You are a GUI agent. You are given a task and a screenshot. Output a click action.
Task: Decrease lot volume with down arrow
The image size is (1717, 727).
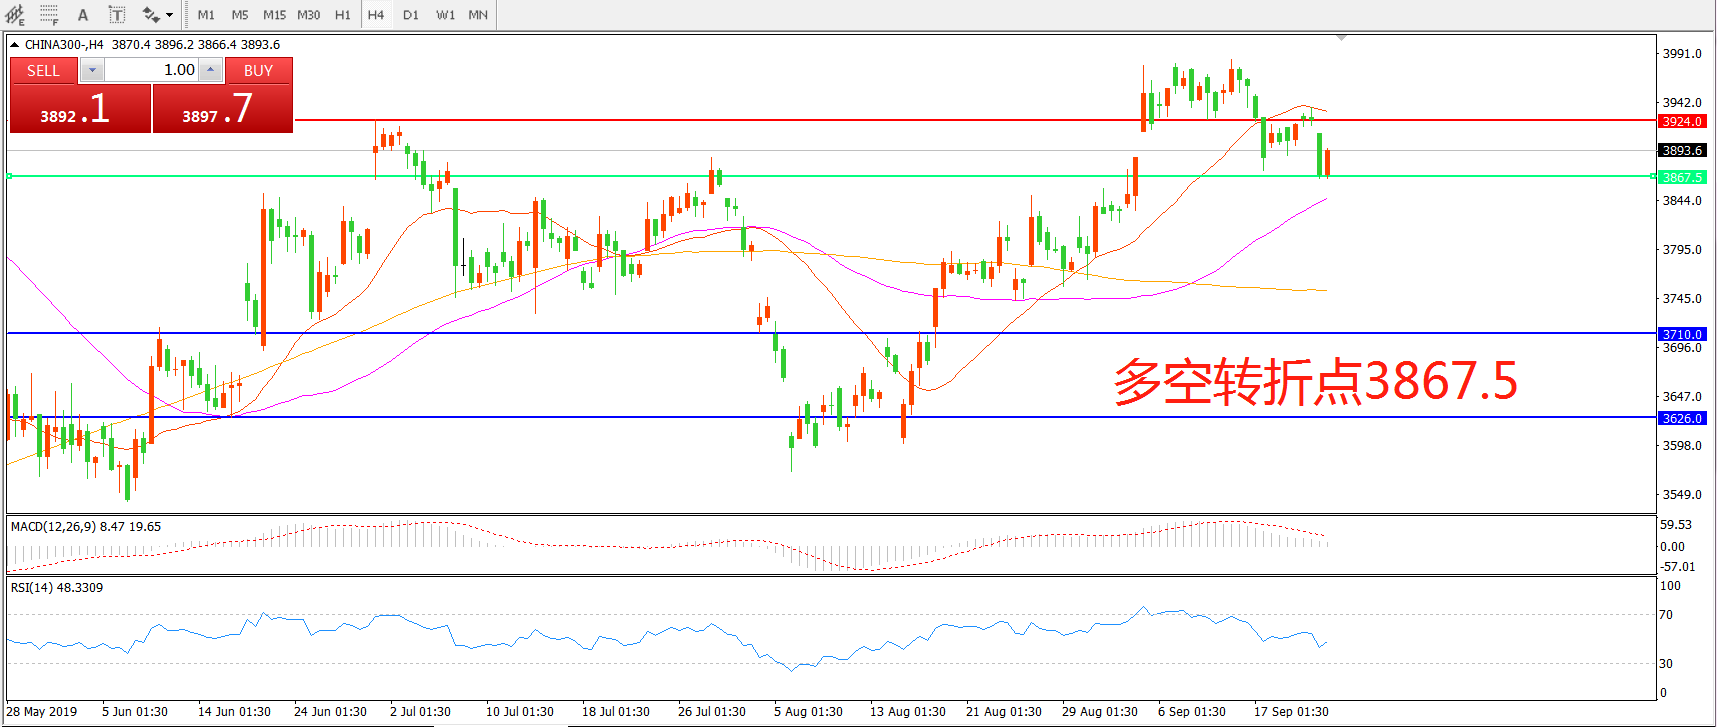tap(91, 70)
